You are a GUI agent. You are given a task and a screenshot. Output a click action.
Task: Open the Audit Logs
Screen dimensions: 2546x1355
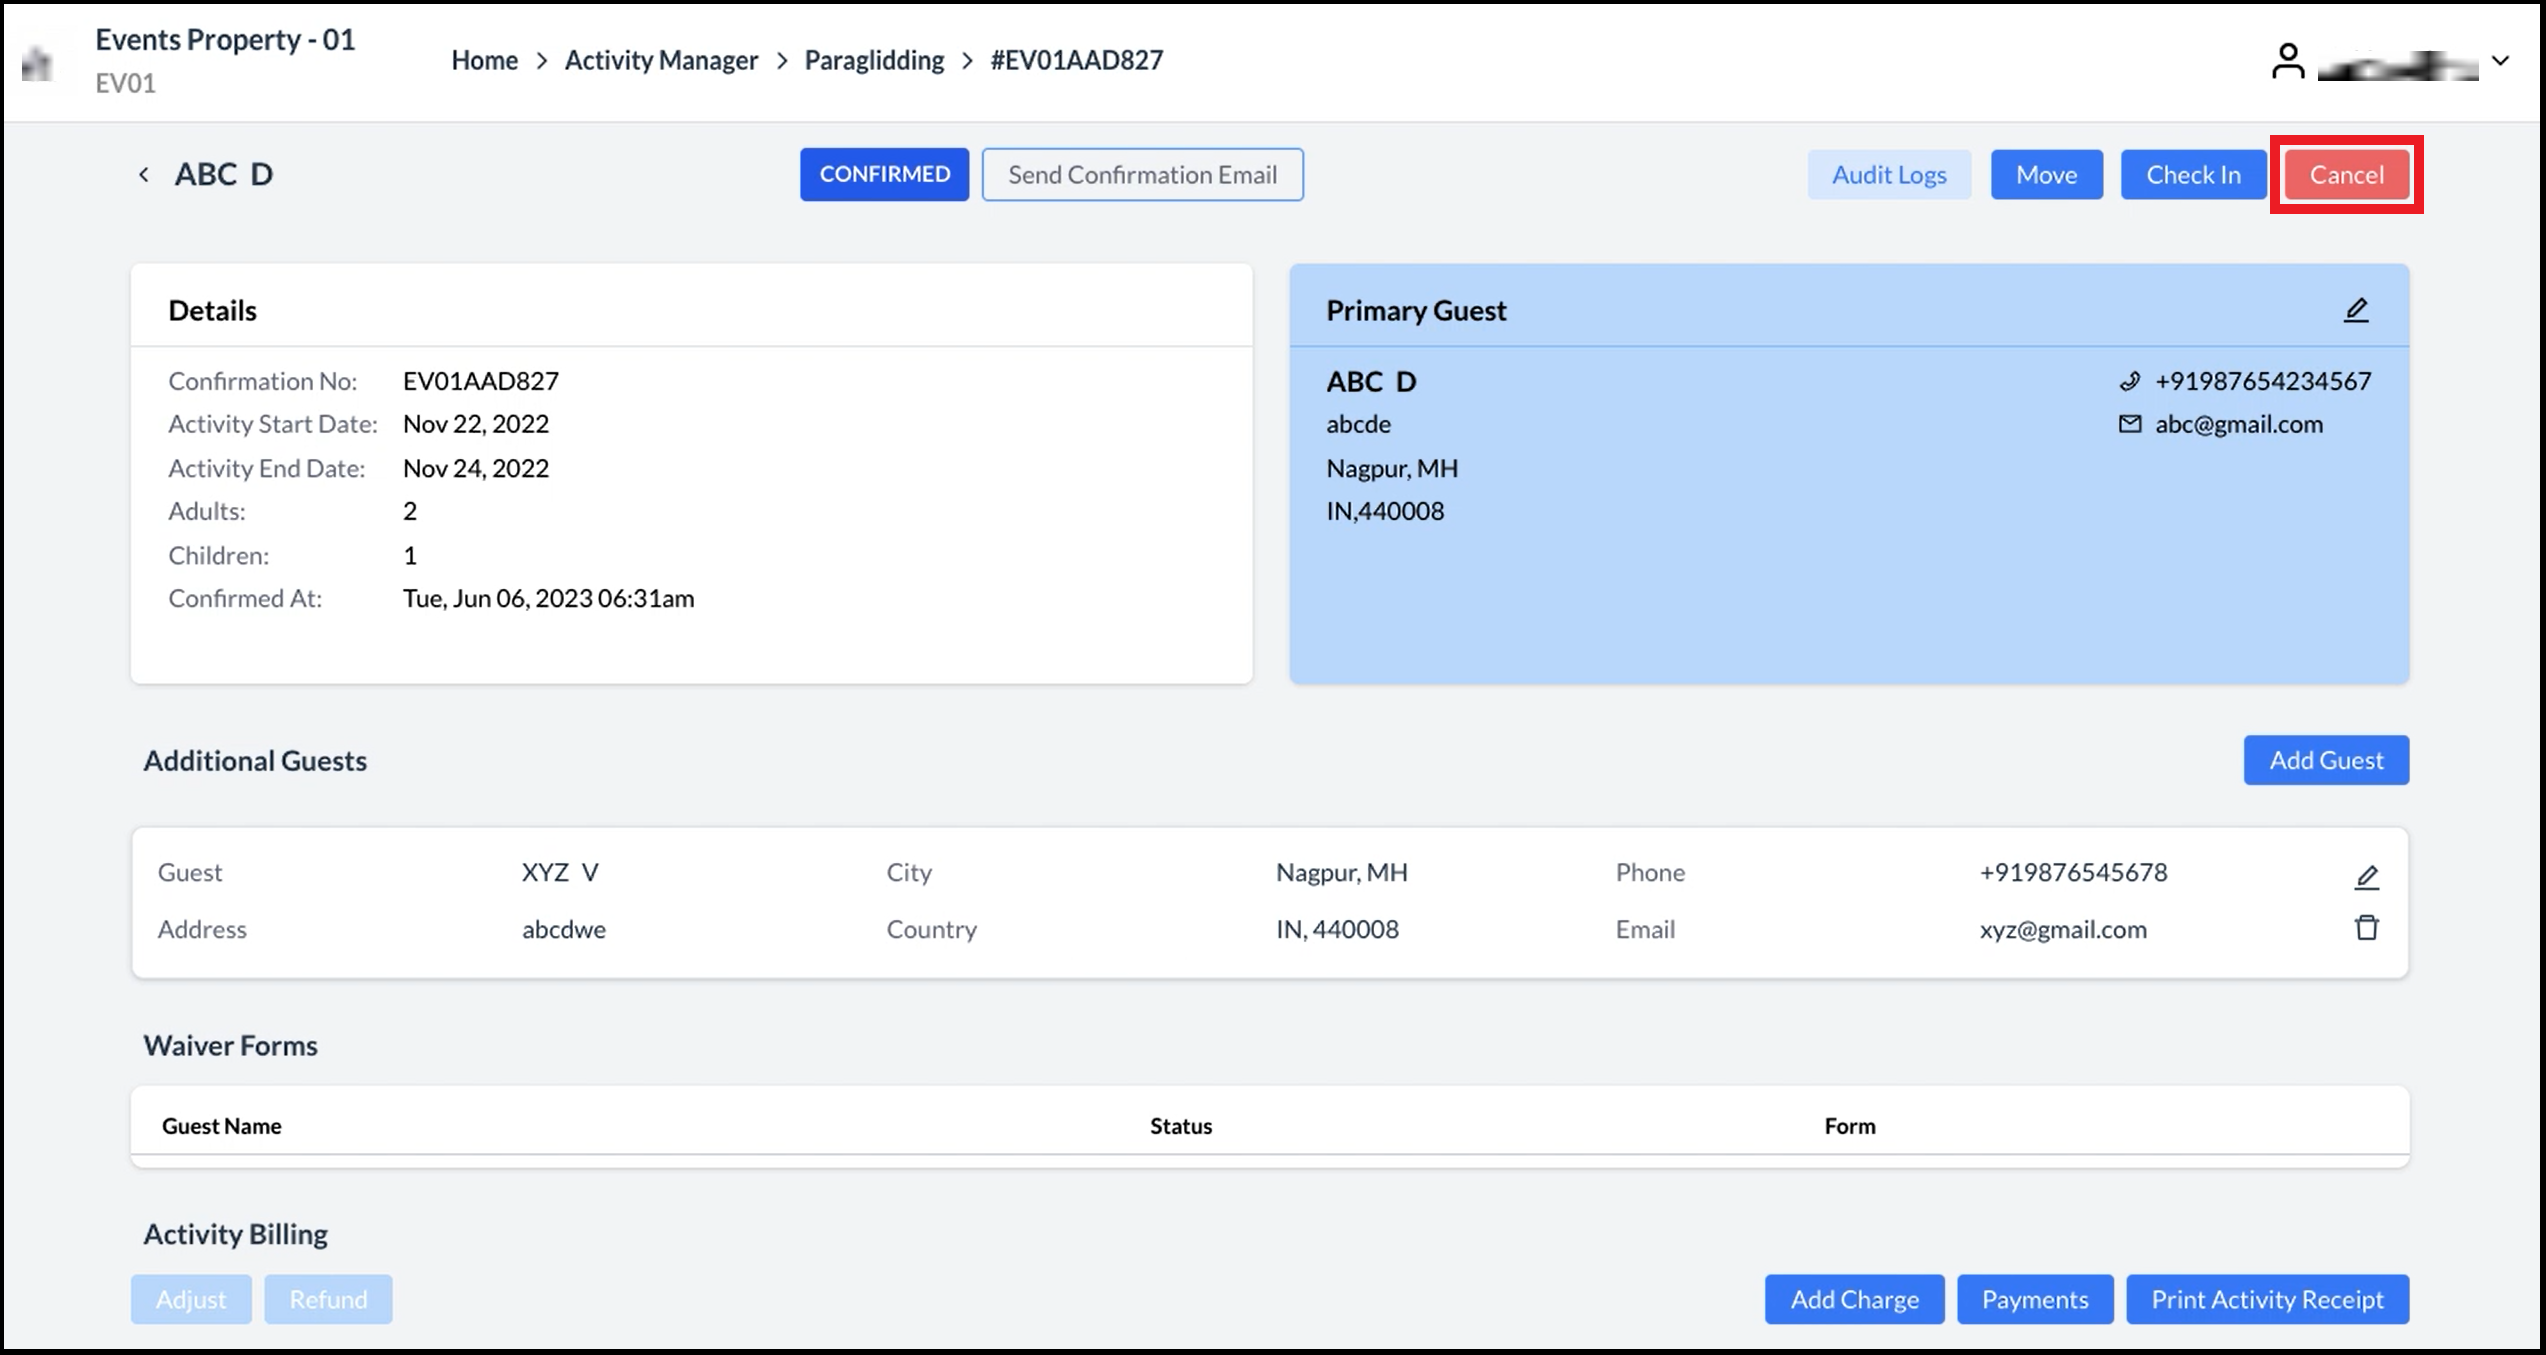[x=1888, y=174]
